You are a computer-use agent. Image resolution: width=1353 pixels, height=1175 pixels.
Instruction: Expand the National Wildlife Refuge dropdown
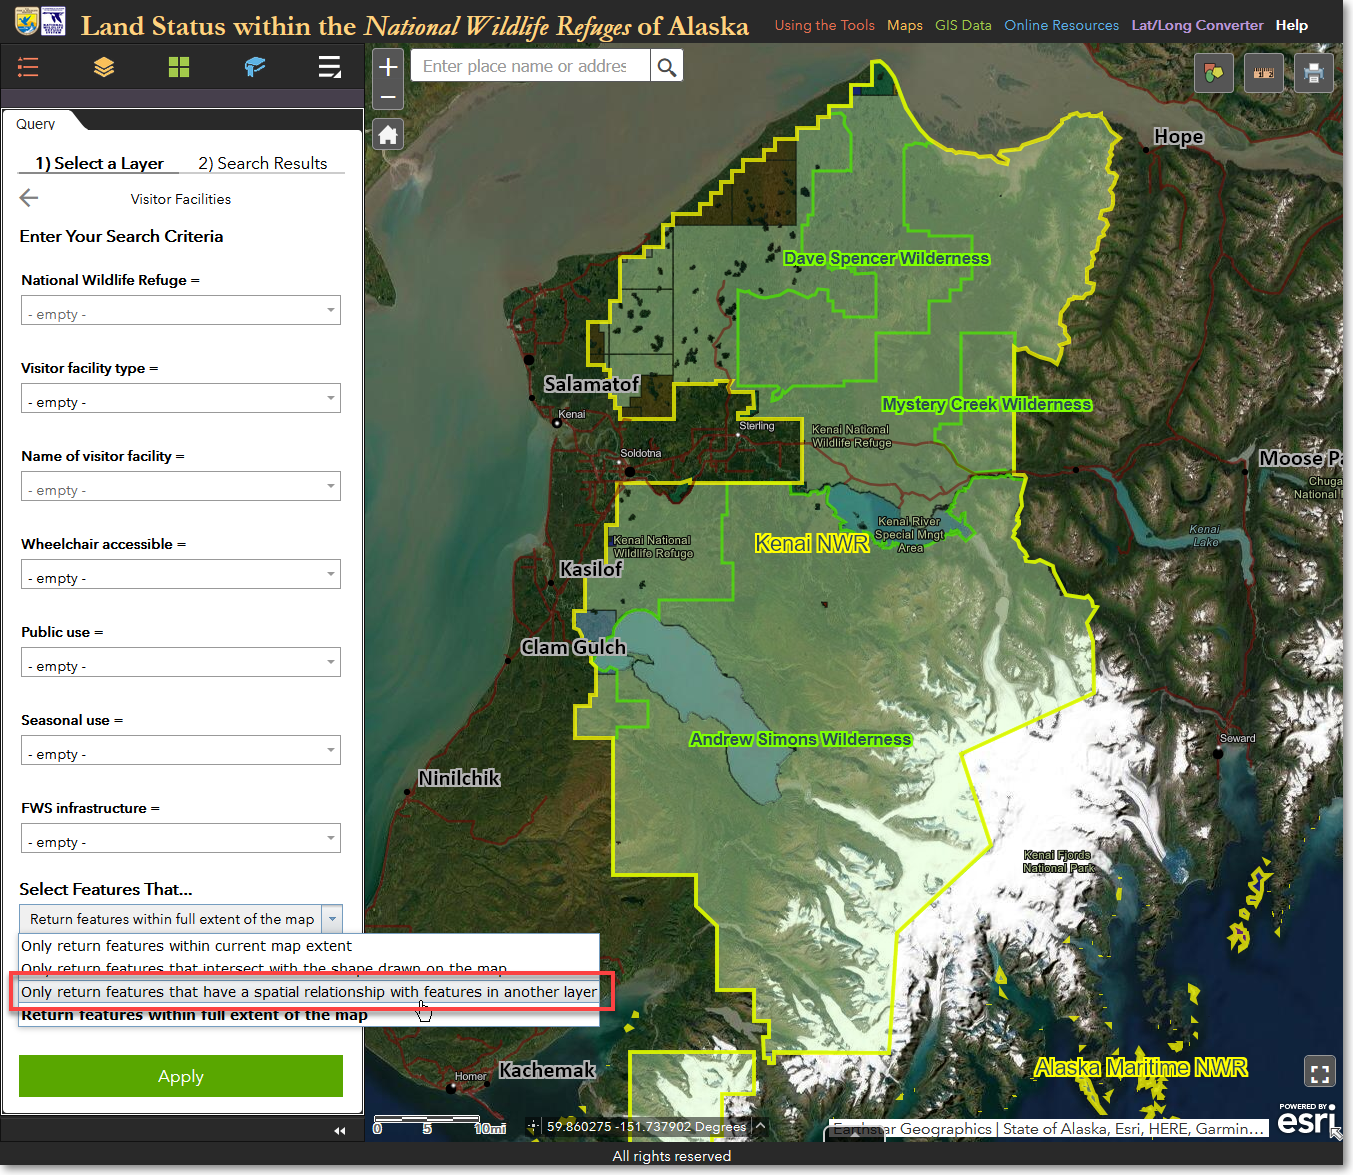181,311
